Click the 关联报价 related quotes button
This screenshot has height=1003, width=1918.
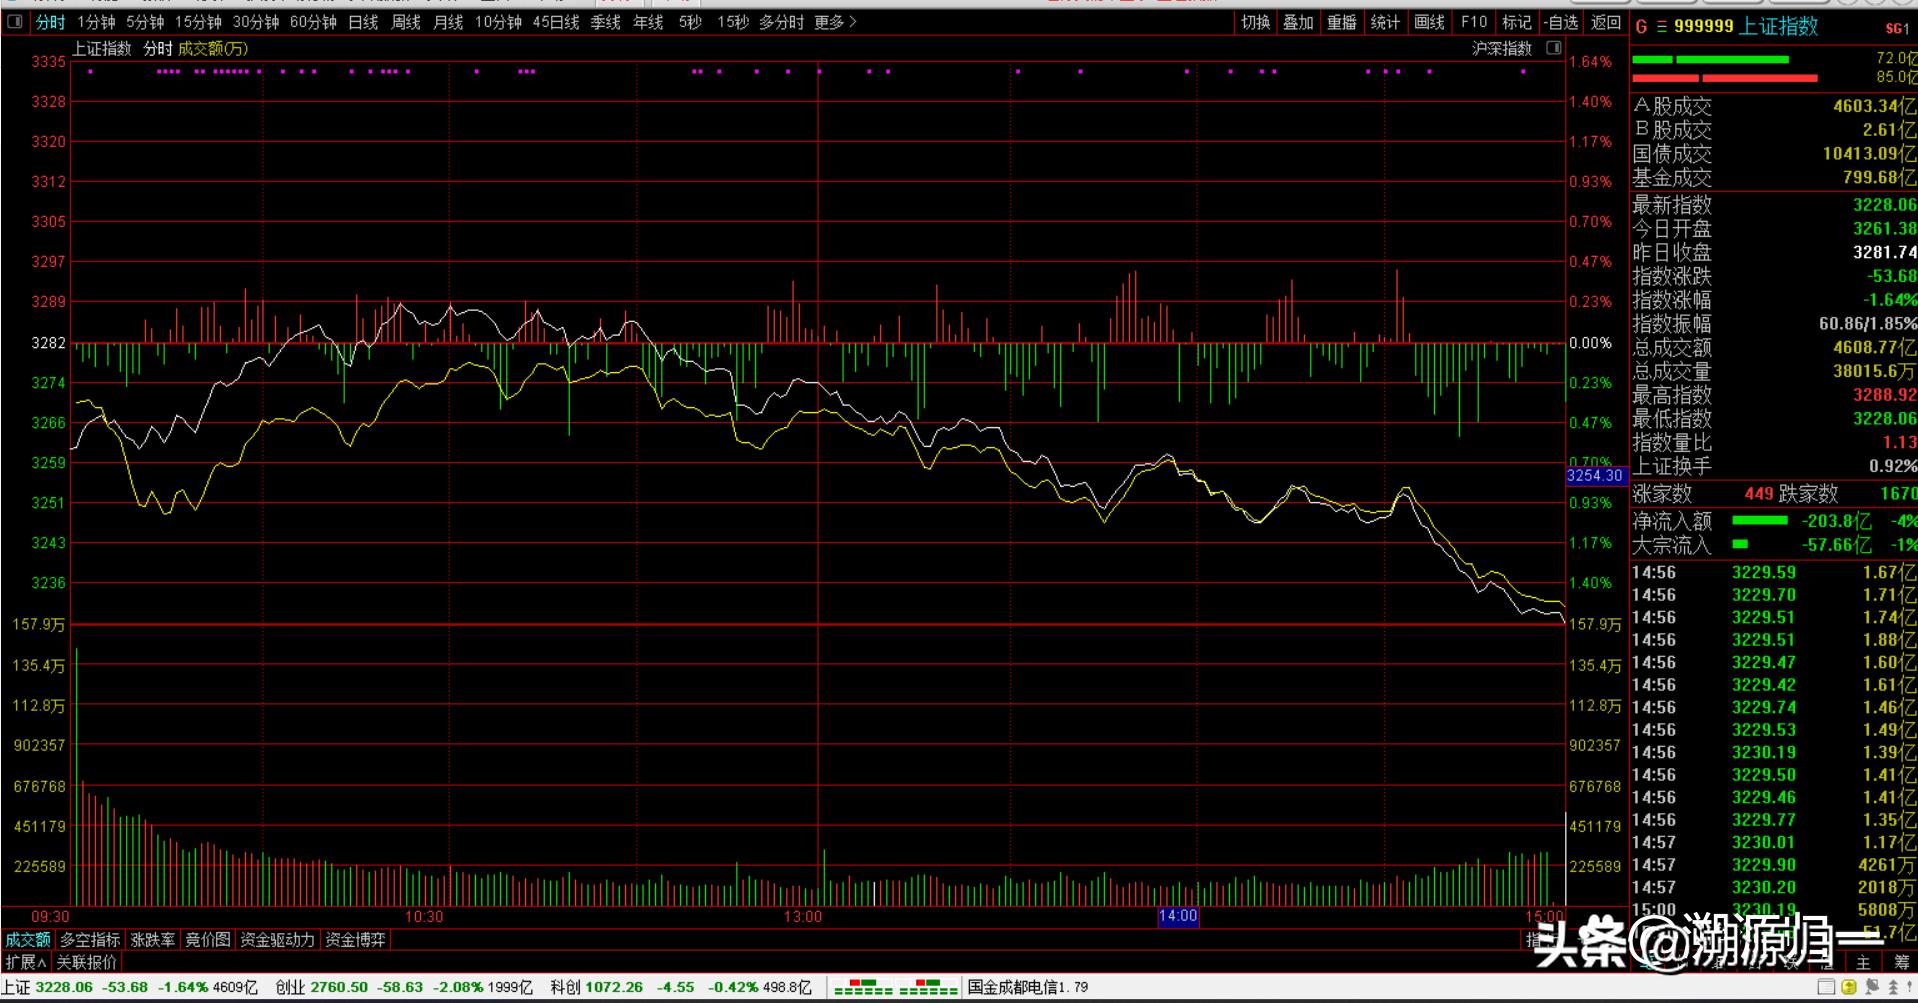pyautogui.click(x=87, y=962)
